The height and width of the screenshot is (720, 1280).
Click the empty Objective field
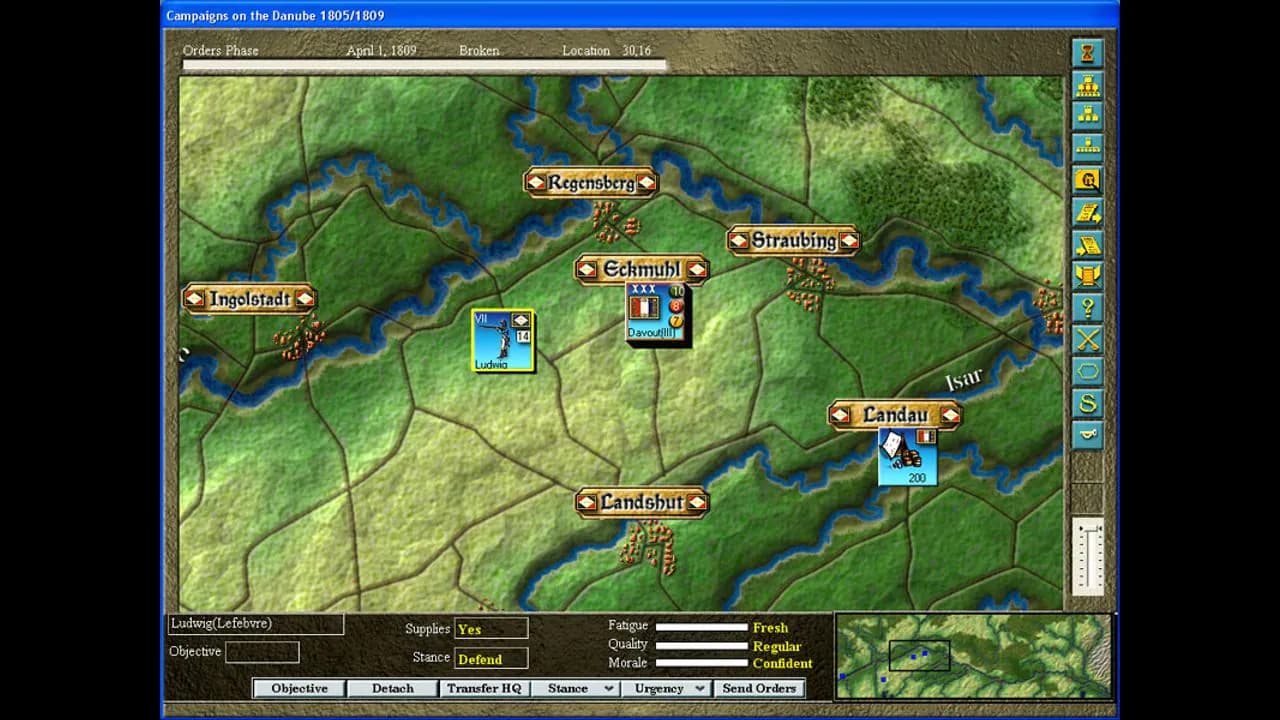[262, 652]
